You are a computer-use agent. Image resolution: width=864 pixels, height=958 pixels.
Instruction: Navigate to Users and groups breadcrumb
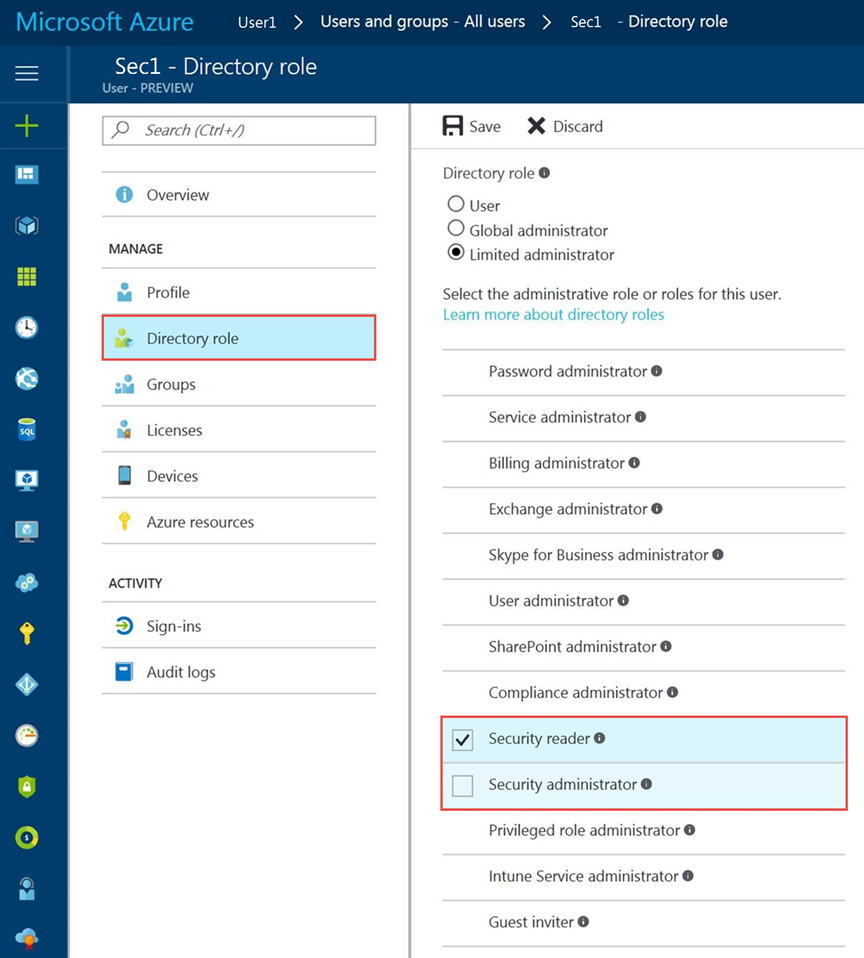(x=422, y=21)
